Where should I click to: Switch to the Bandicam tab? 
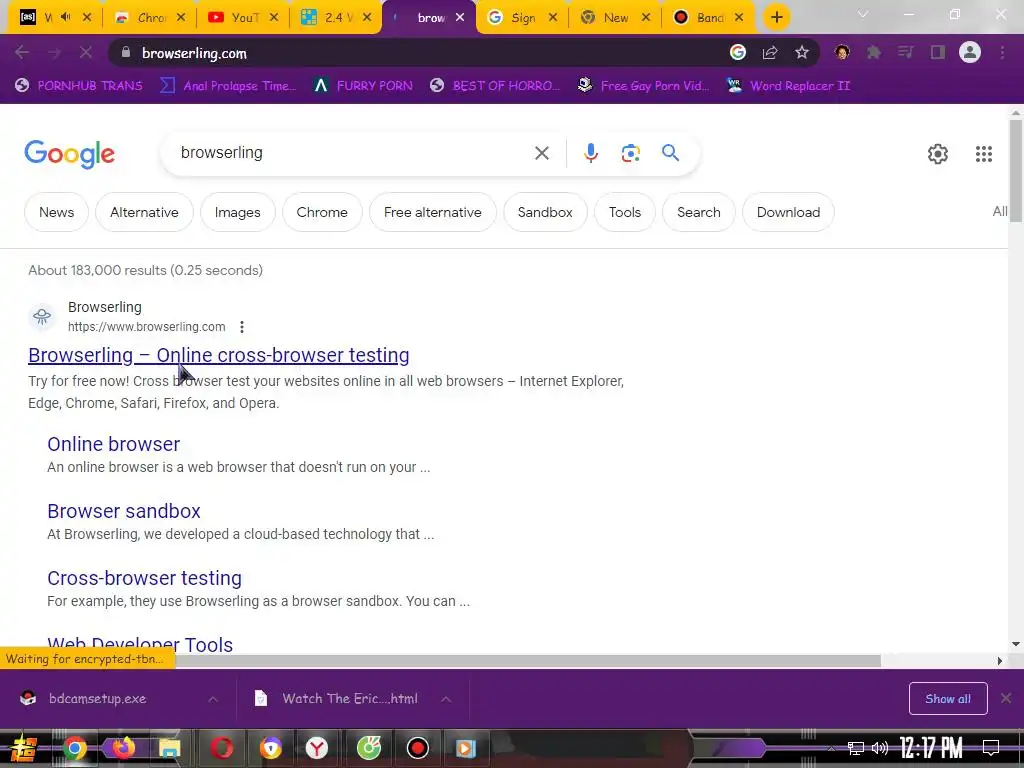tap(709, 18)
